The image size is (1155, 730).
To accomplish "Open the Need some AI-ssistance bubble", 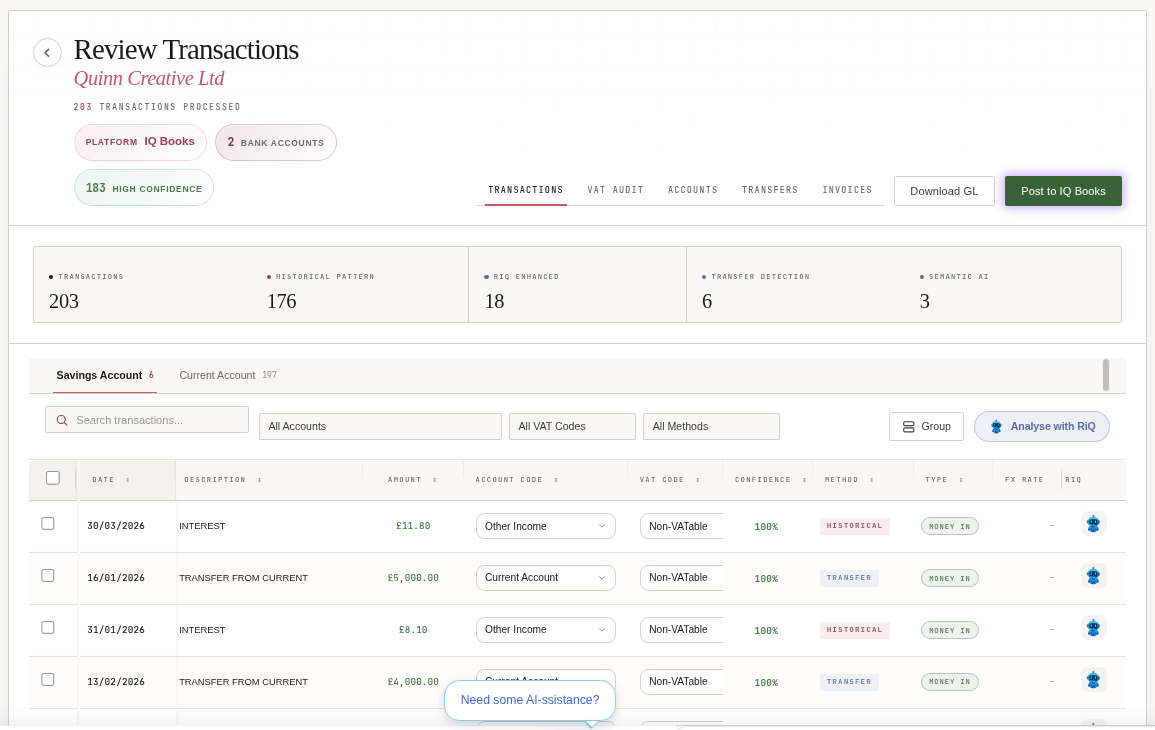I will (530, 700).
